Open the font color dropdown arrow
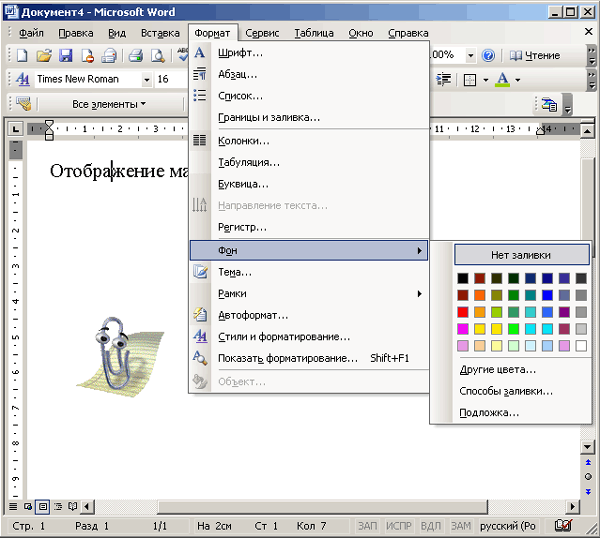This screenshot has height=538, width=600. pos(518,80)
